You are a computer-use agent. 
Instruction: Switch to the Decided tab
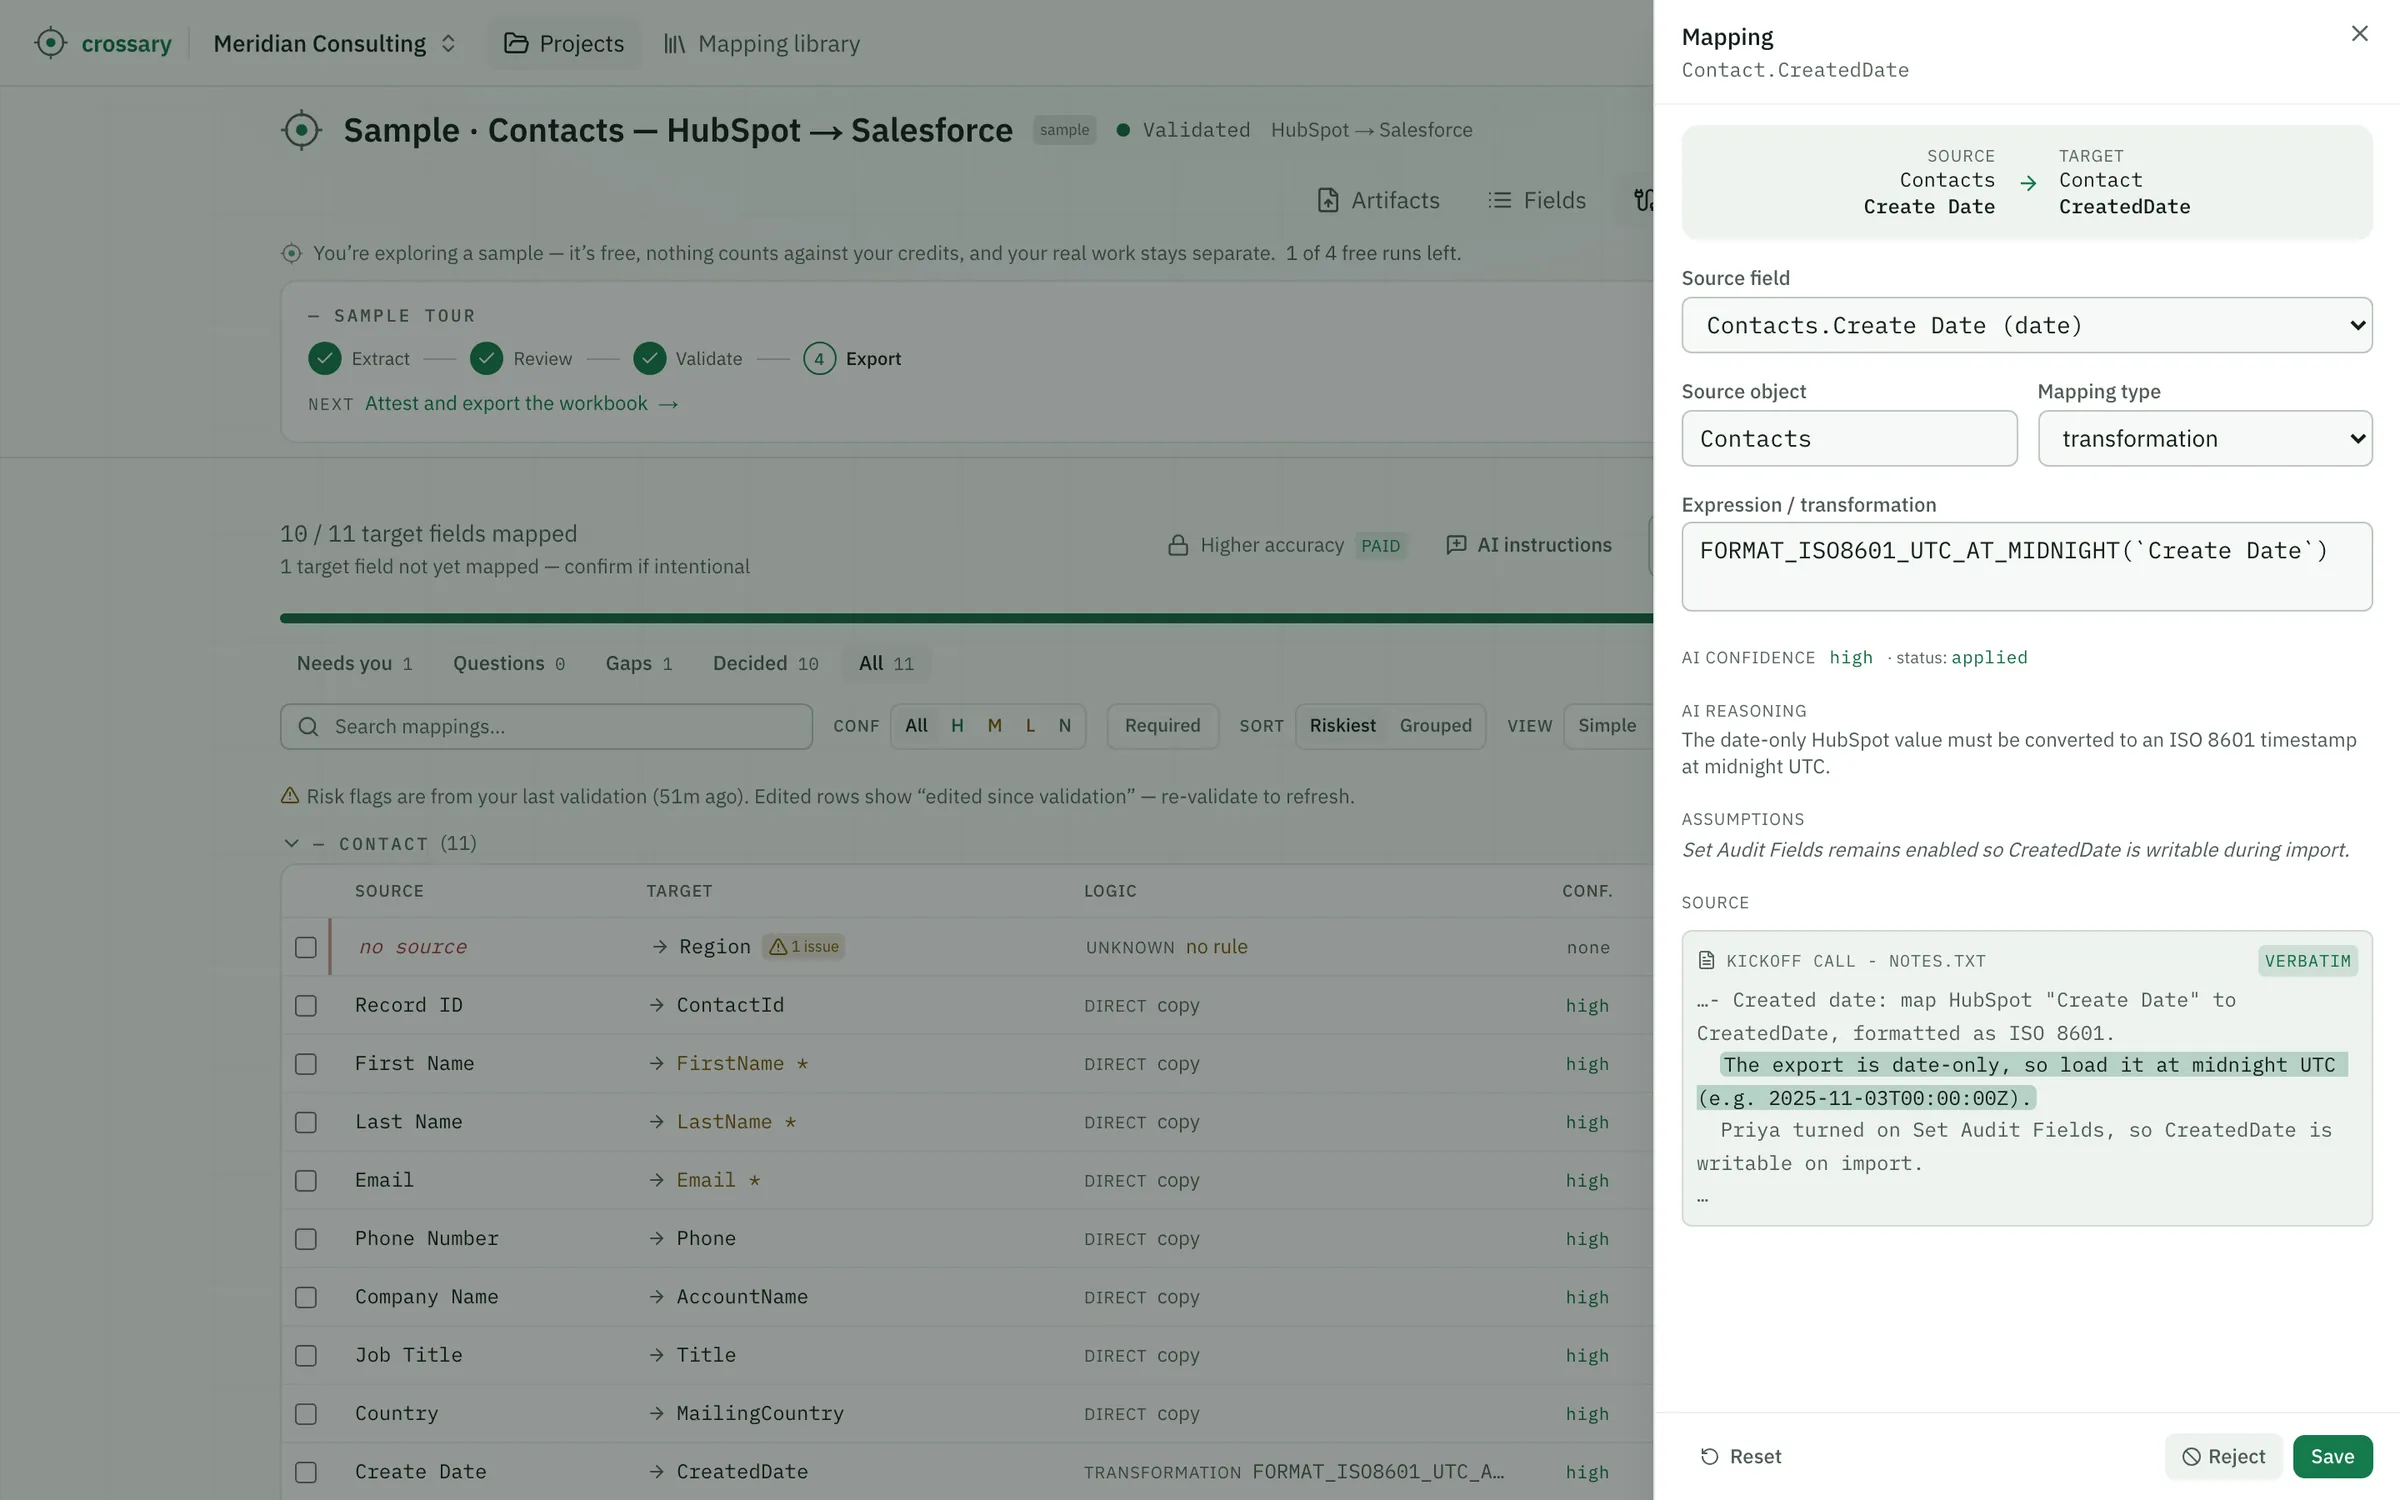[765, 663]
